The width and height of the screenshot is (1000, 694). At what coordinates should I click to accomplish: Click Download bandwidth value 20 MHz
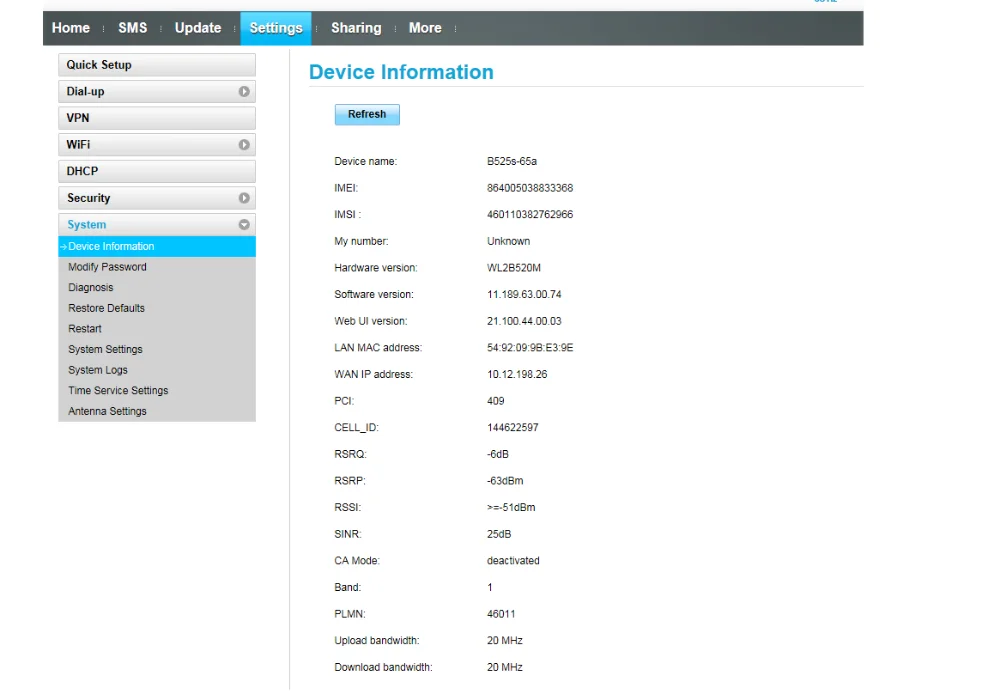pyautogui.click(x=505, y=667)
